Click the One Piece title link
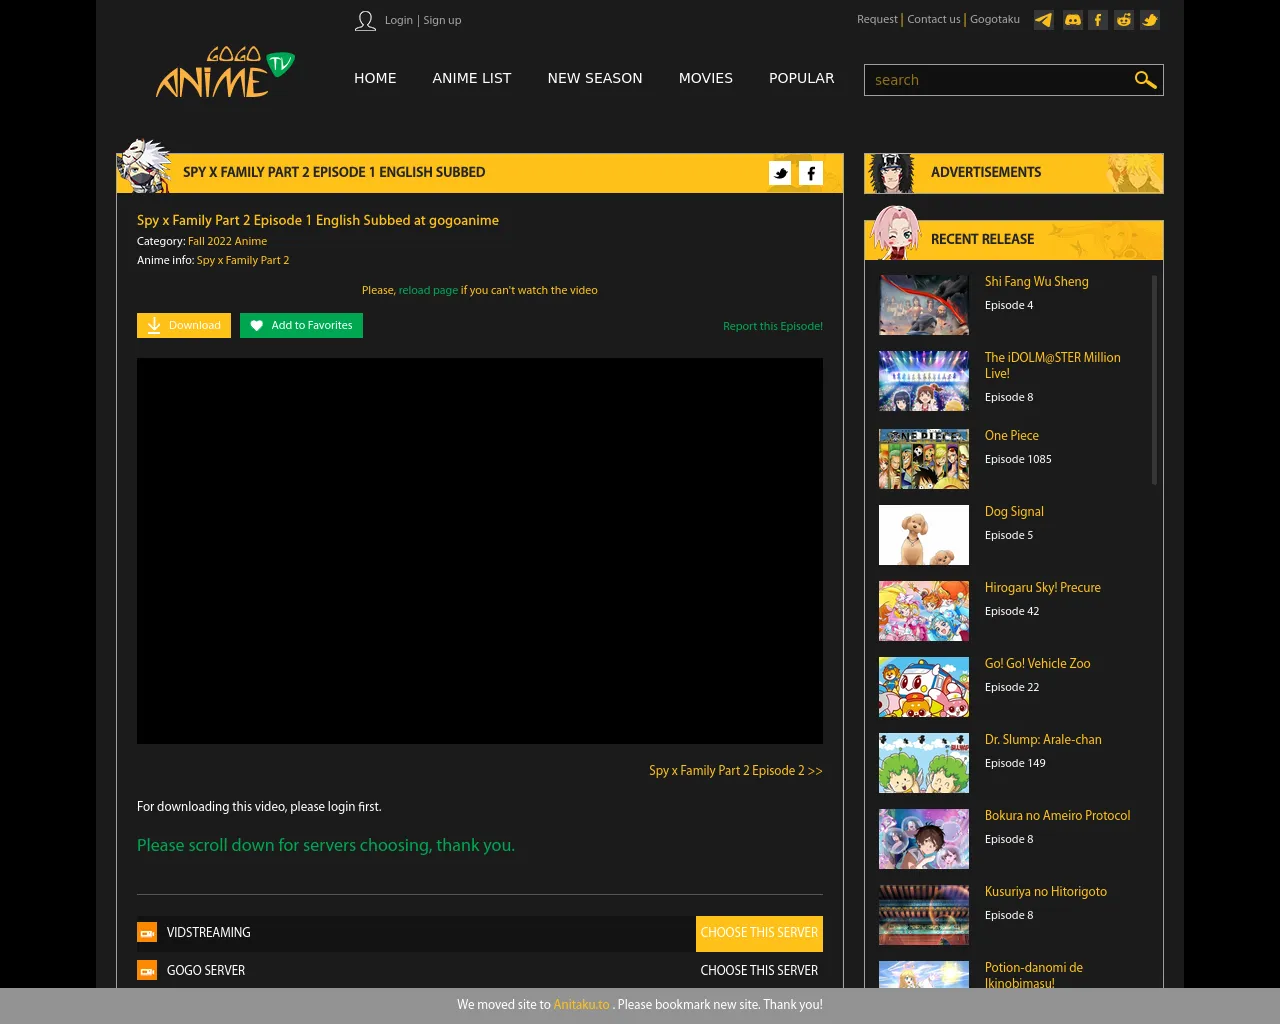Screen dimensions: 1280x1024 pyautogui.click(x=1012, y=436)
